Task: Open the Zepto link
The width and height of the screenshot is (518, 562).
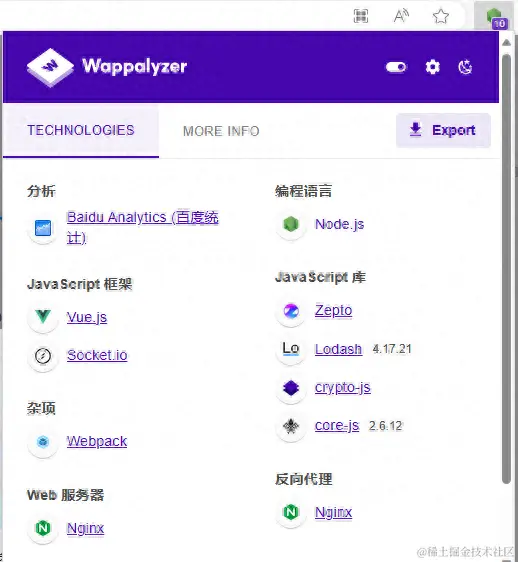Action: (x=333, y=311)
